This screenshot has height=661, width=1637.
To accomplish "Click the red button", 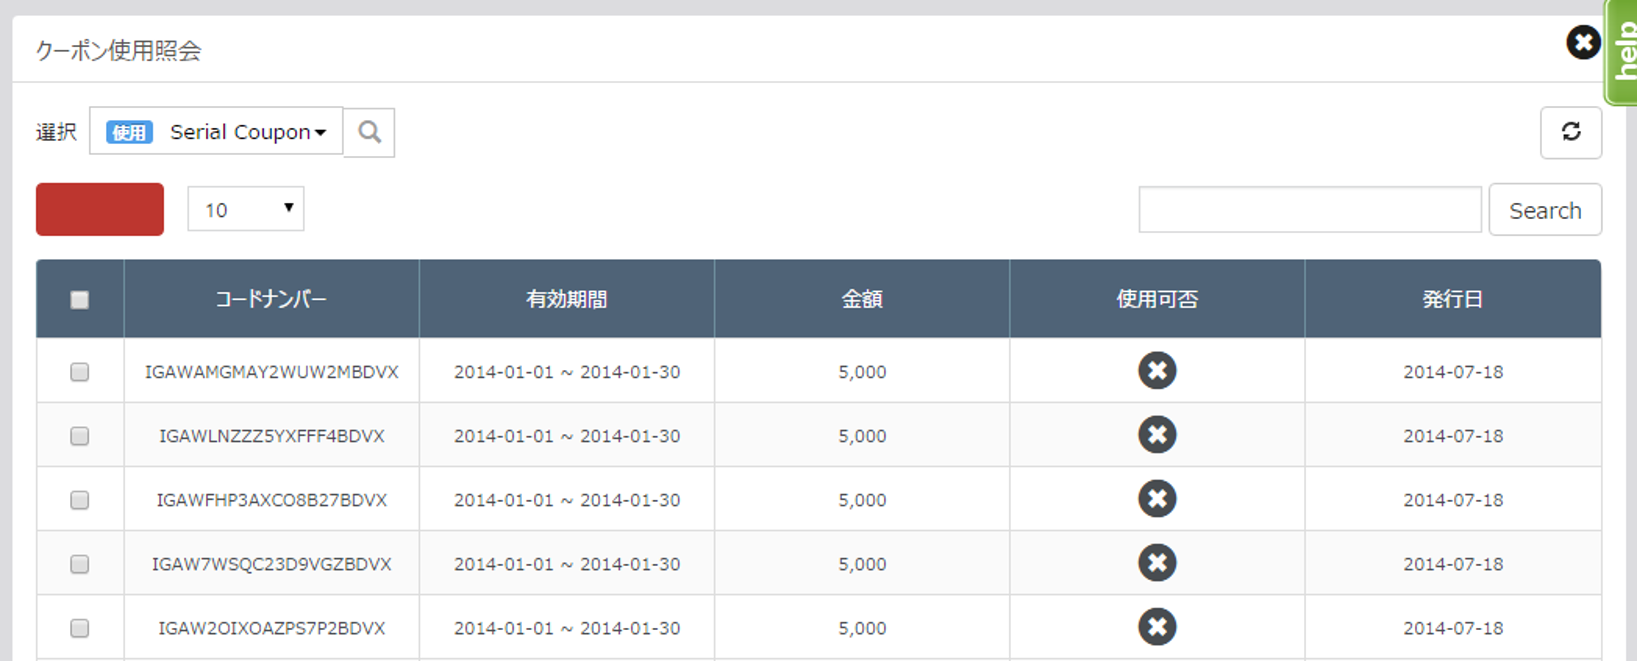I will pos(100,209).
